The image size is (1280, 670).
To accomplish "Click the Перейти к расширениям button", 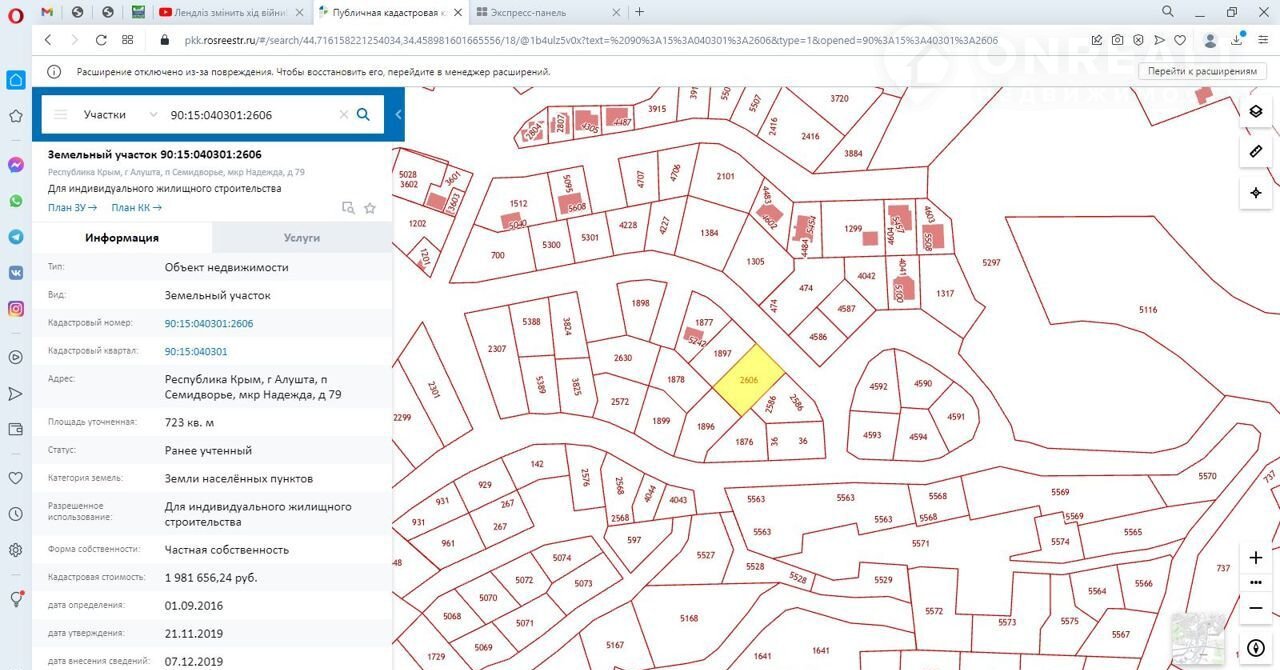I will point(1201,72).
